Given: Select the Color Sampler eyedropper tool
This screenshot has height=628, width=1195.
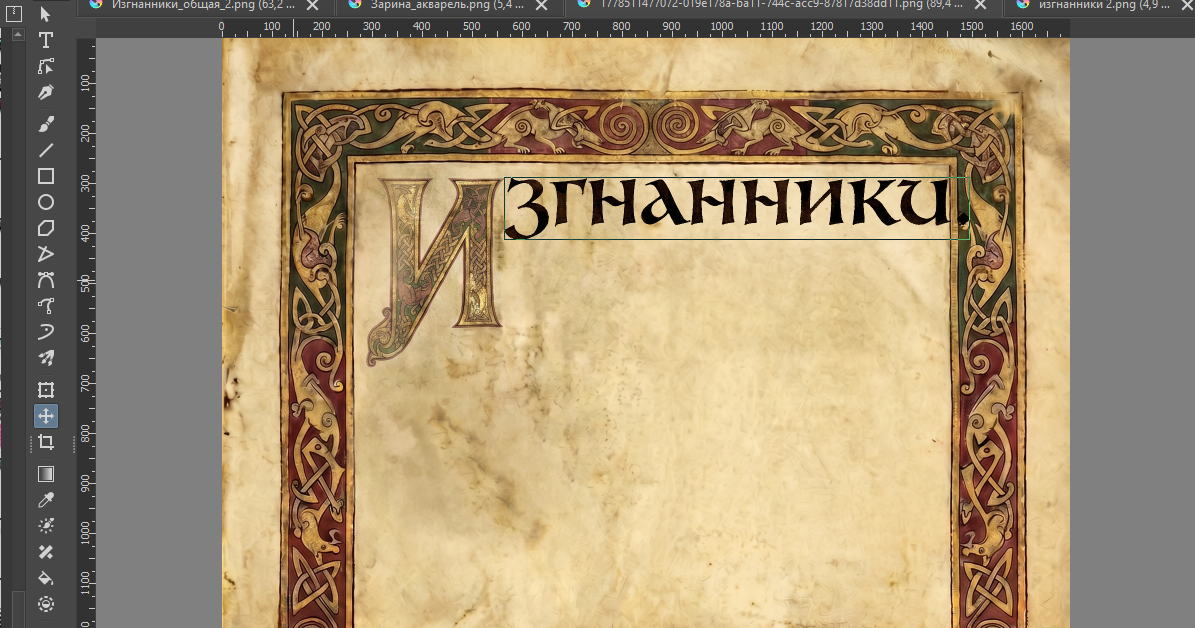Looking at the screenshot, I should coord(46,500).
